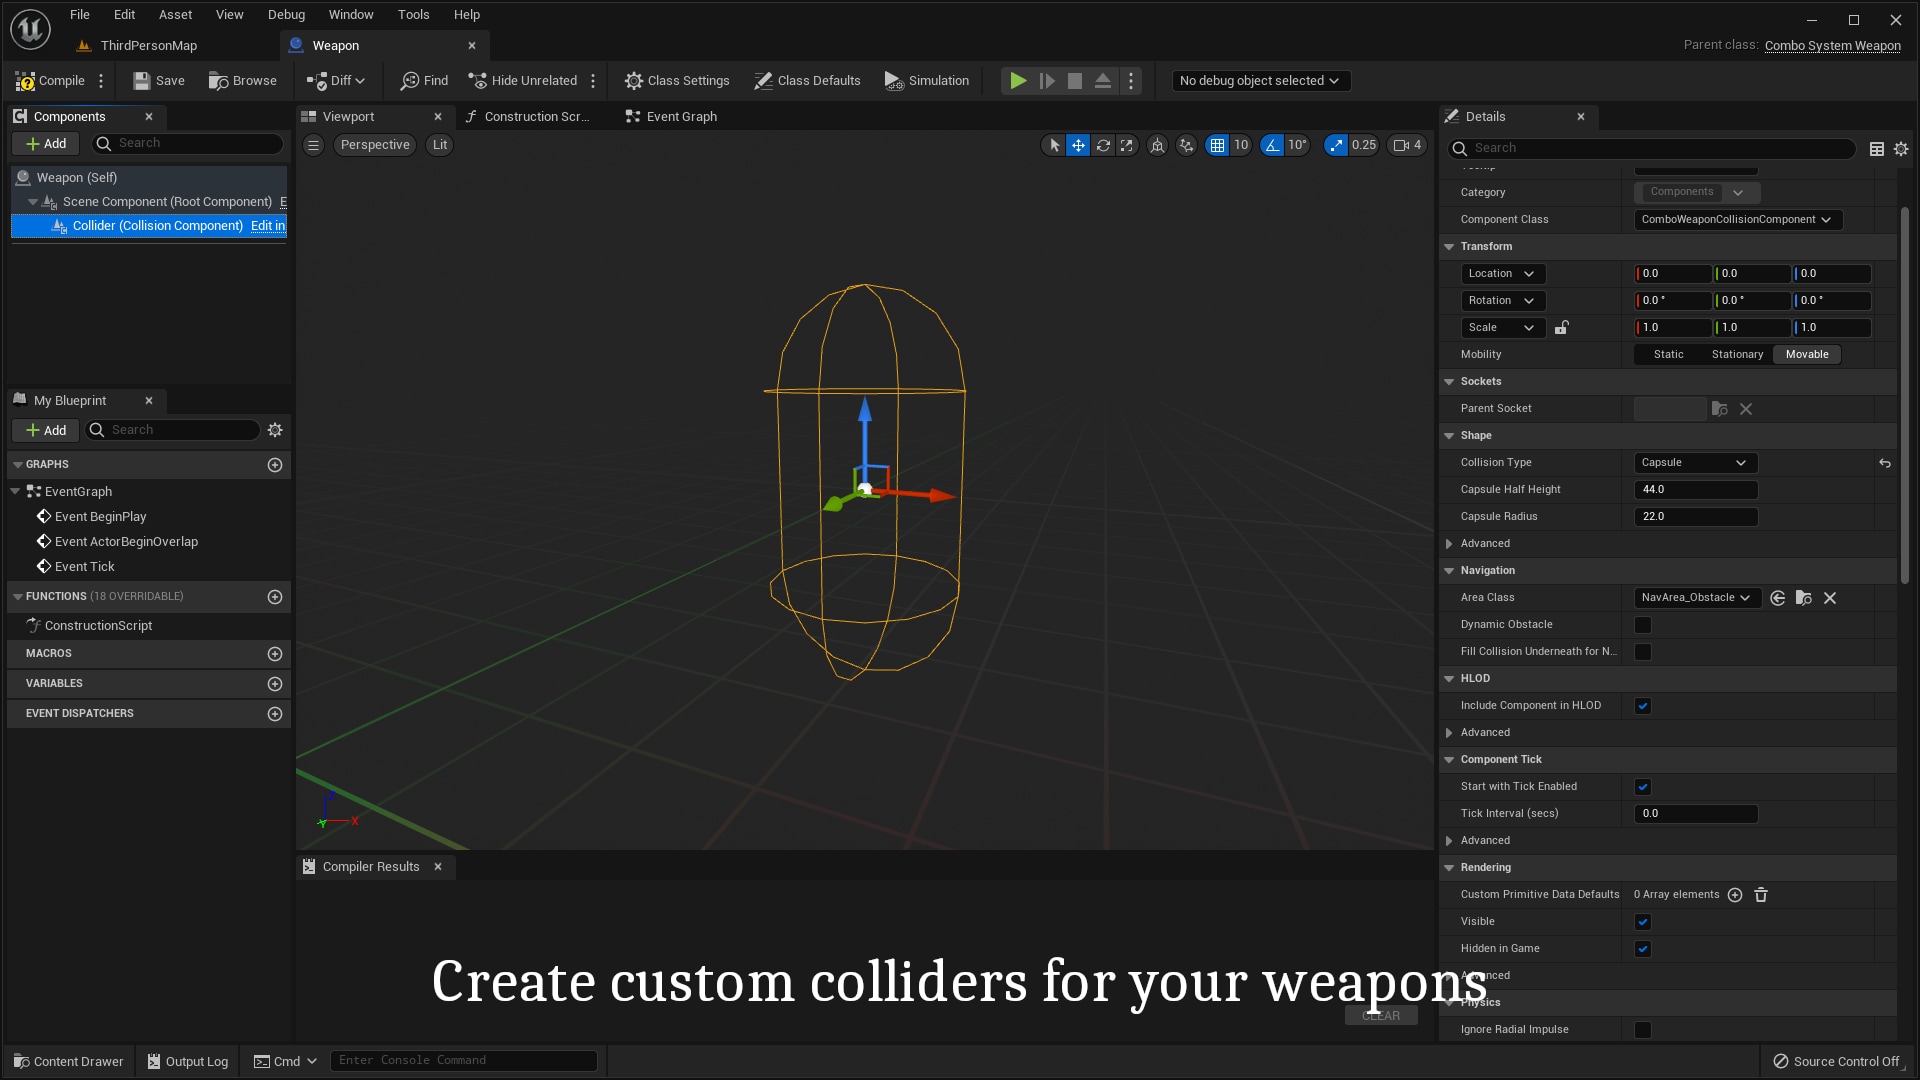Image resolution: width=1920 pixels, height=1080 pixels.
Task: Start Simulation mode
Action: tap(926, 81)
